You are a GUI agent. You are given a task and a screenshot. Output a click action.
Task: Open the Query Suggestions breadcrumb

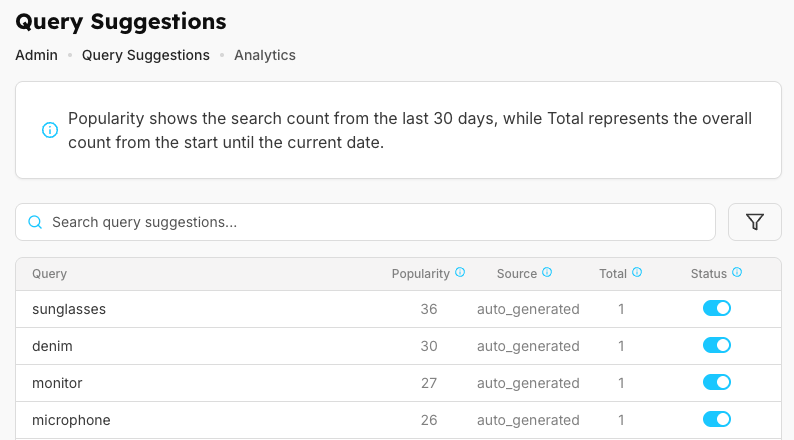point(146,55)
